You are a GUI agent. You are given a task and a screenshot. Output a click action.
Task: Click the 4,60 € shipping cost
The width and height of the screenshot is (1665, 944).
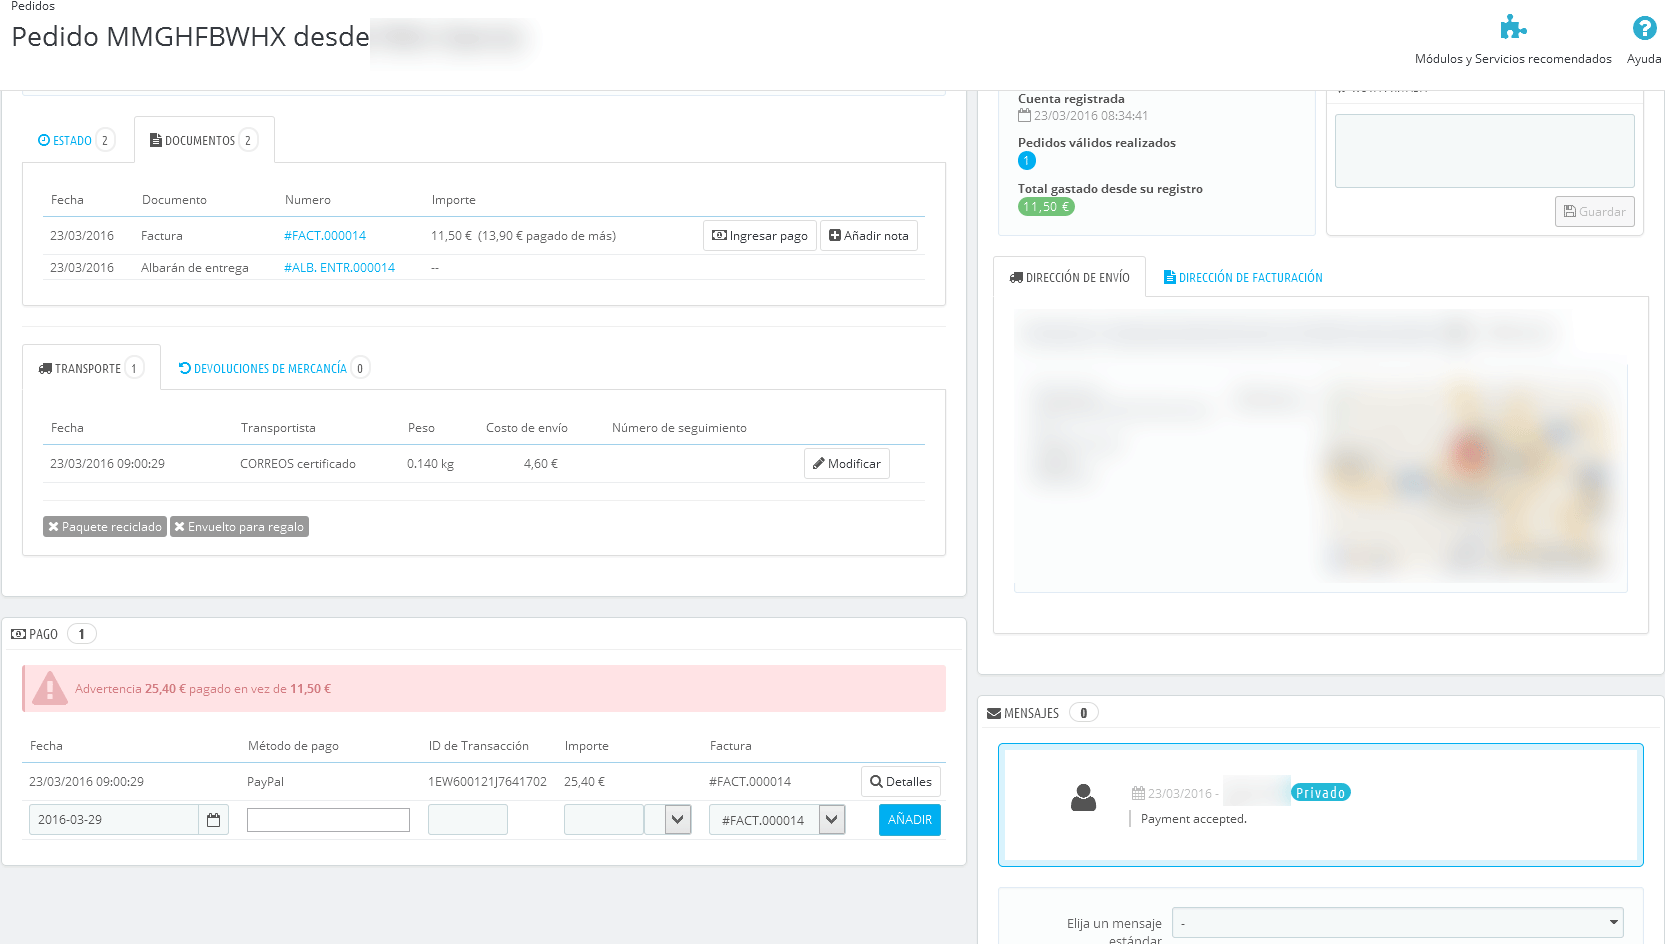[x=541, y=464]
